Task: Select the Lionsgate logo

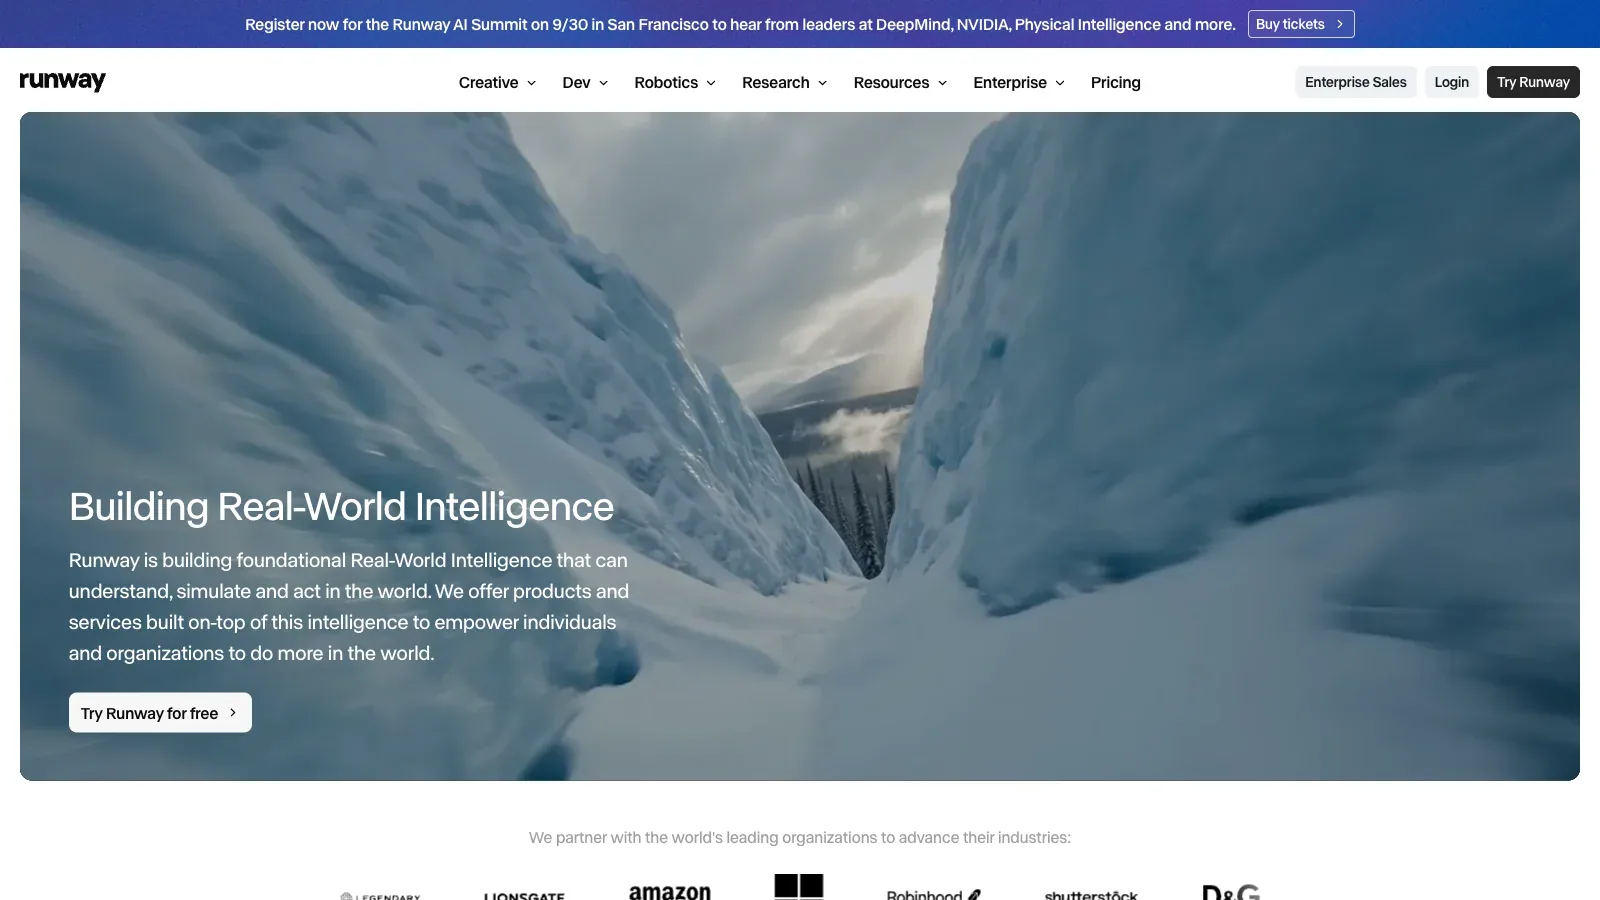Action: [524, 896]
